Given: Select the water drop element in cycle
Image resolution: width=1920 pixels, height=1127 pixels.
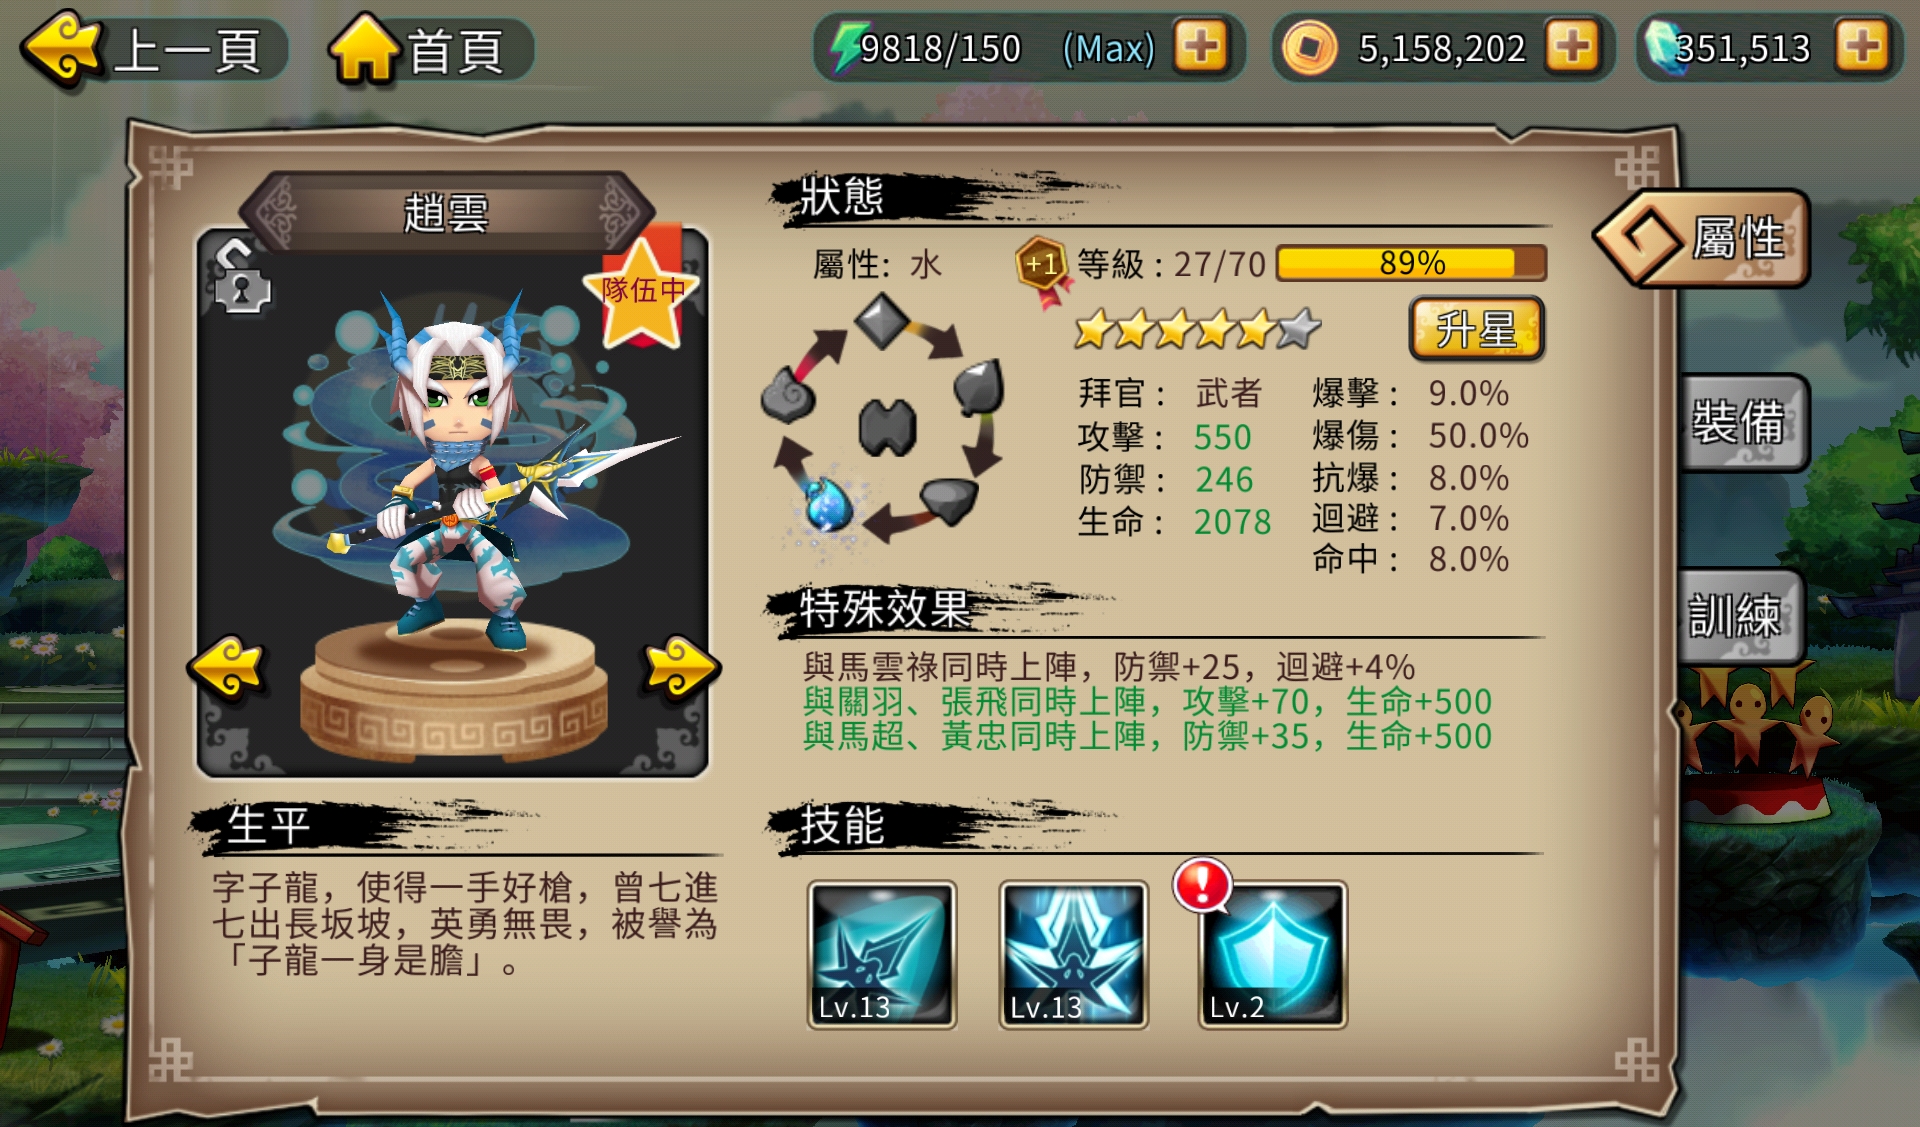Looking at the screenshot, I should click(829, 504).
